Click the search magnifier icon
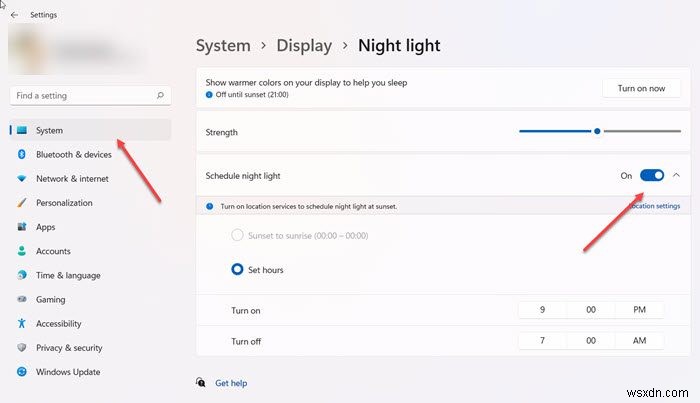Screen dimensions: 700x403 pyautogui.click(x=160, y=96)
